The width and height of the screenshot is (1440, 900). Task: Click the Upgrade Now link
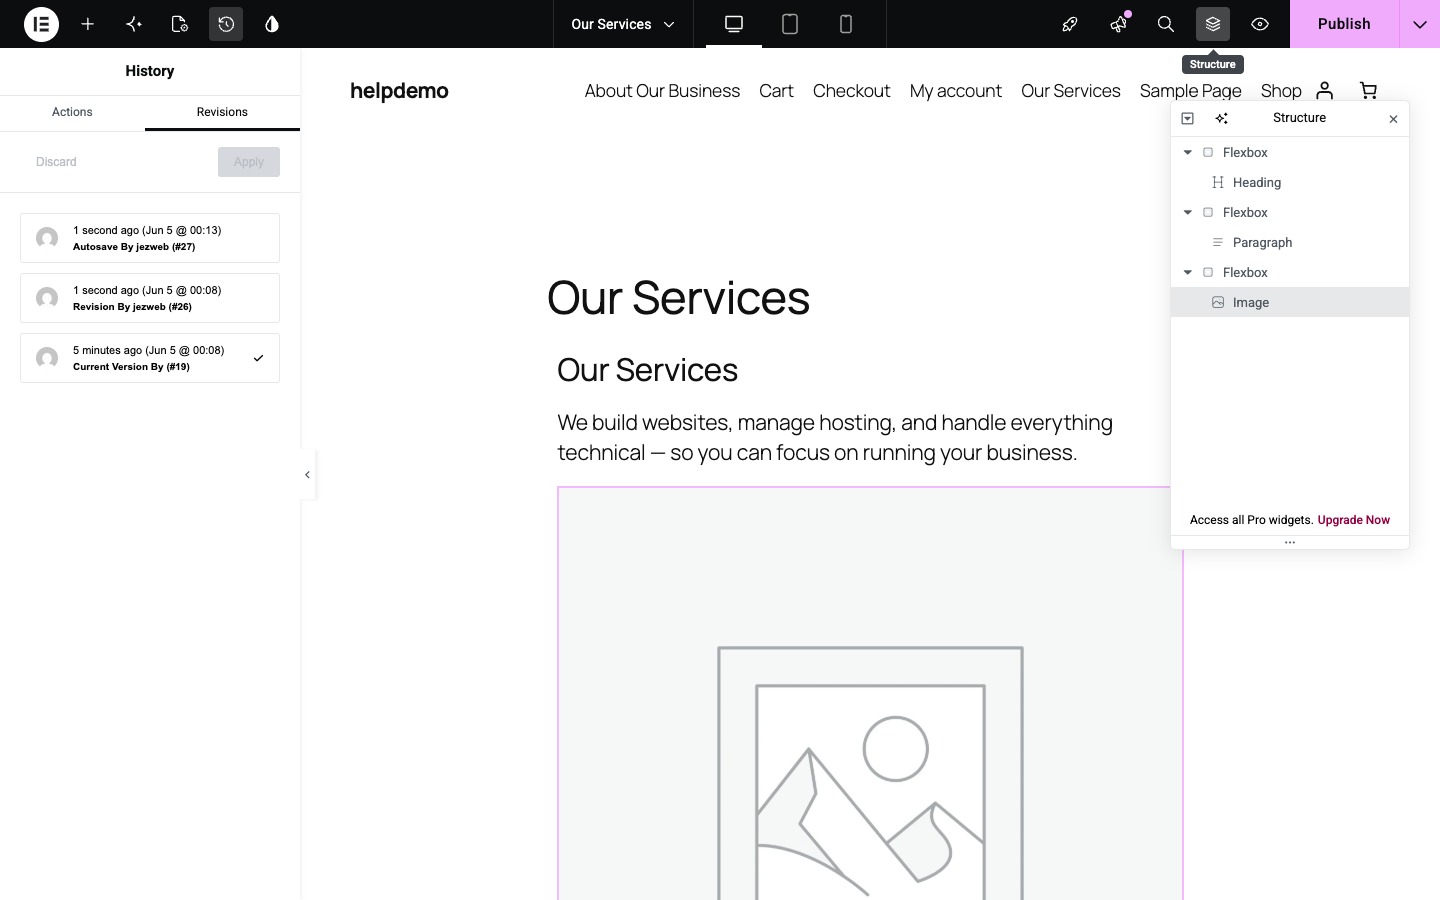(1353, 520)
